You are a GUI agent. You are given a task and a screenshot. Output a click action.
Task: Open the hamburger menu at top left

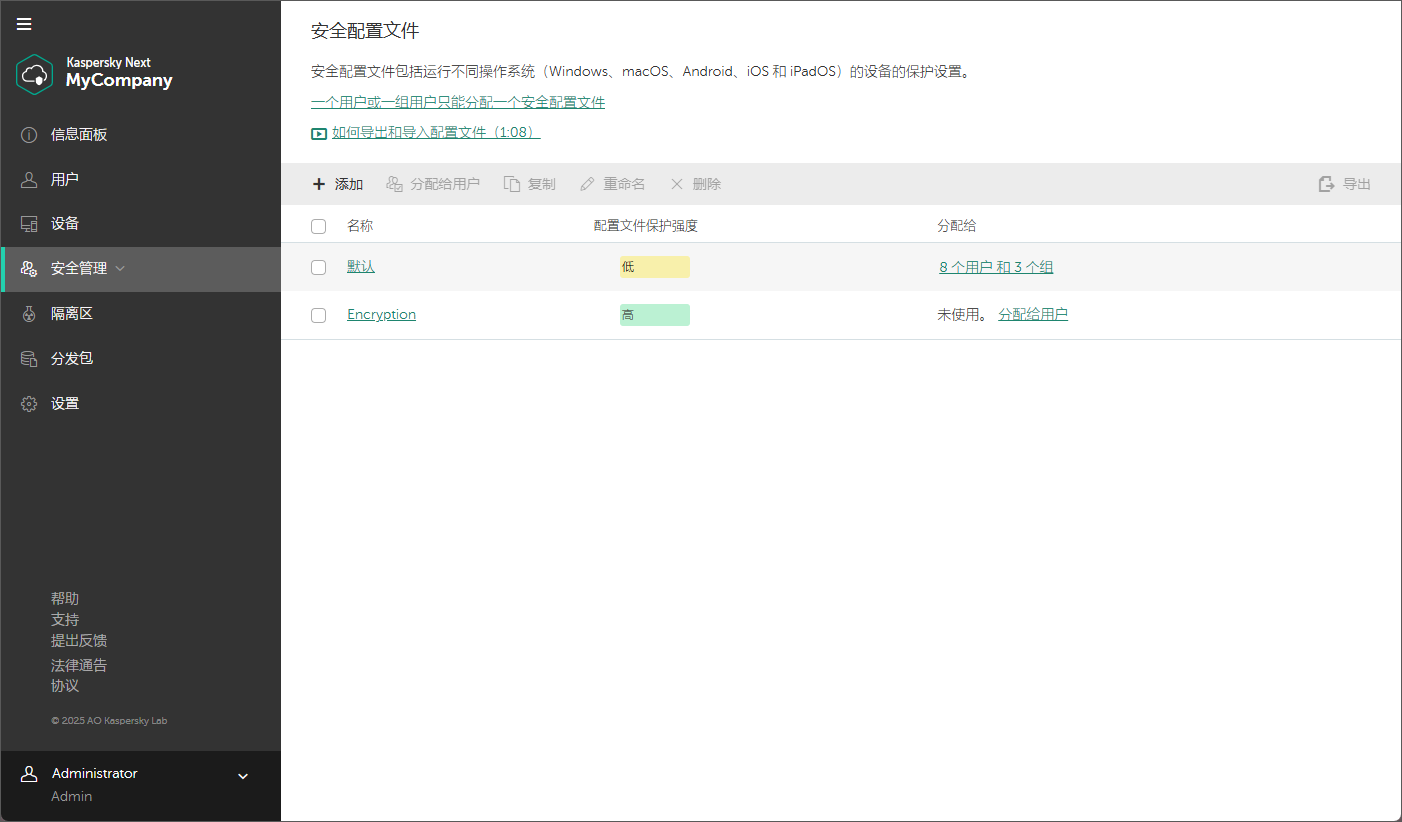(24, 24)
